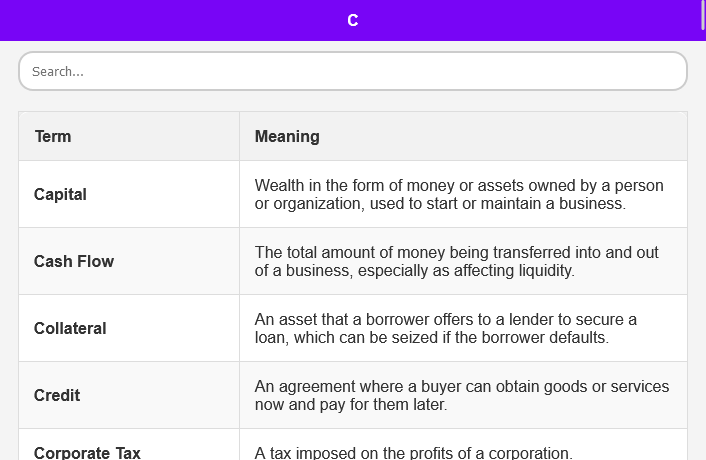
Task: Select the Cash Flow term cell
Action: pyautogui.click(x=129, y=262)
